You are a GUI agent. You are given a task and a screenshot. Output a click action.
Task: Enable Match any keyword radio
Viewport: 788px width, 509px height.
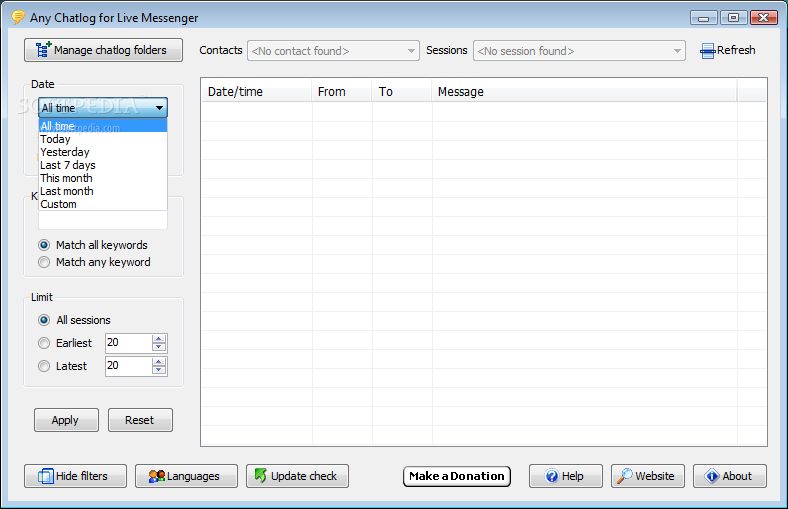pyautogui.click(x=44, y=262)
